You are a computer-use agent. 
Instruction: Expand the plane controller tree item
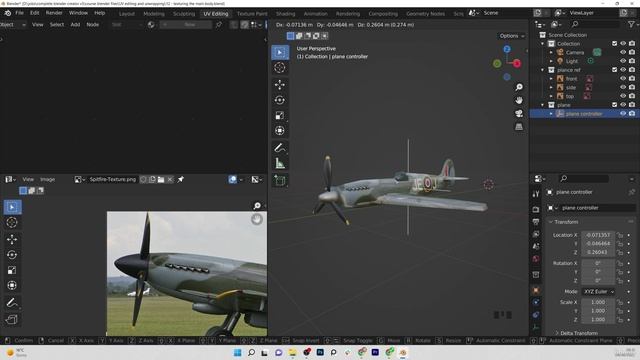[x=551, y=113]
